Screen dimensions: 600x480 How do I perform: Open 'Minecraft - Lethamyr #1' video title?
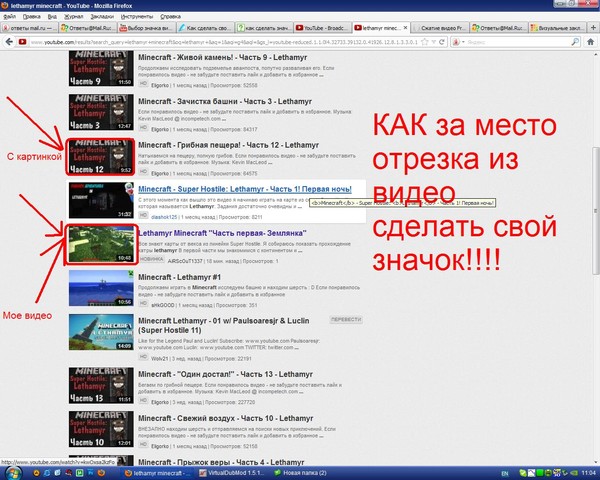(x=179, y=277)
